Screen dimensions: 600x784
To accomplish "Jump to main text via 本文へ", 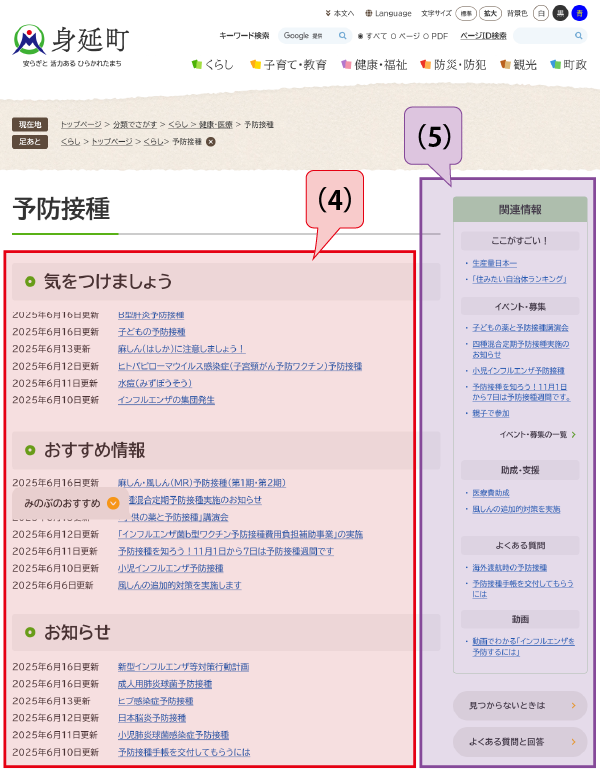I will 340,14.
